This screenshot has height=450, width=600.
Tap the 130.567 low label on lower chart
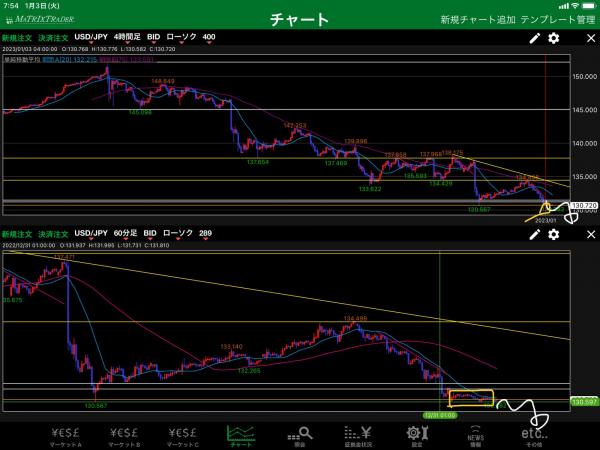pos(96,406)
